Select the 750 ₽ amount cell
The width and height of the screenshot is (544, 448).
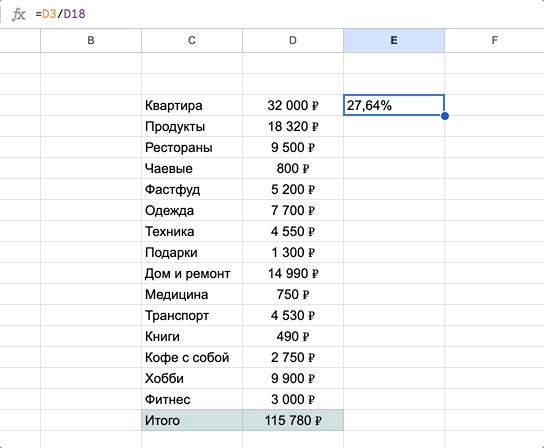[x=293, y=294]
